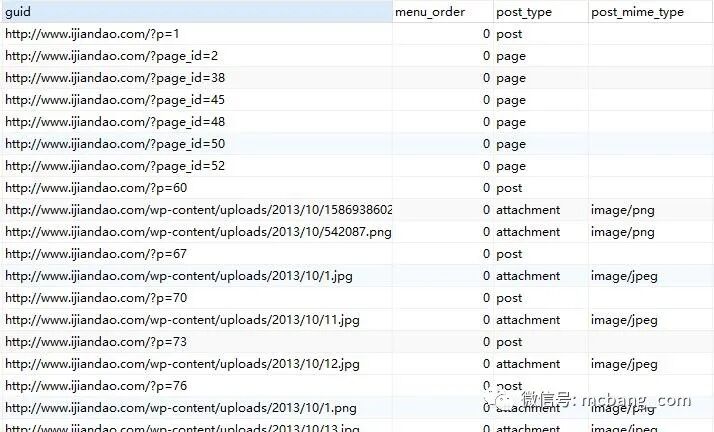714x432 pixels.
Task: Select the guid cell ending in ?page_id=38
Action: (x=197, y=78)
